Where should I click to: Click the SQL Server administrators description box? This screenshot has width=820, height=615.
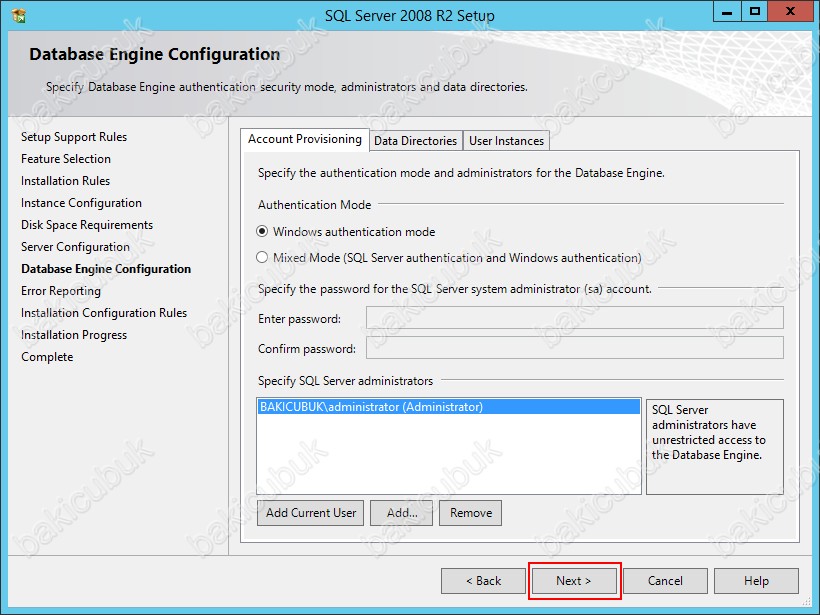715,447
